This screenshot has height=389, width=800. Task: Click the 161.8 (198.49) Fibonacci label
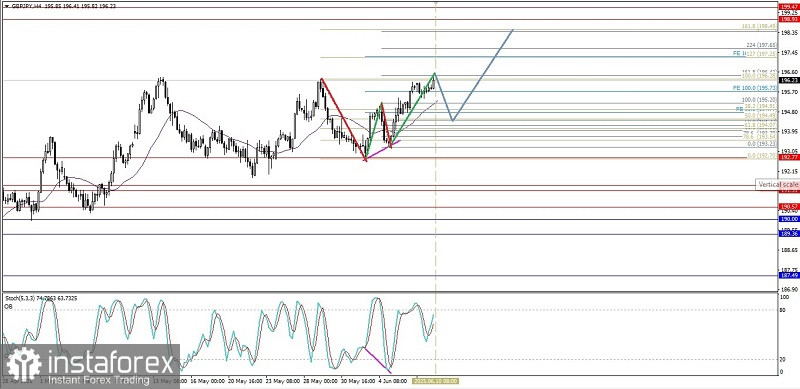click(760, 26)
